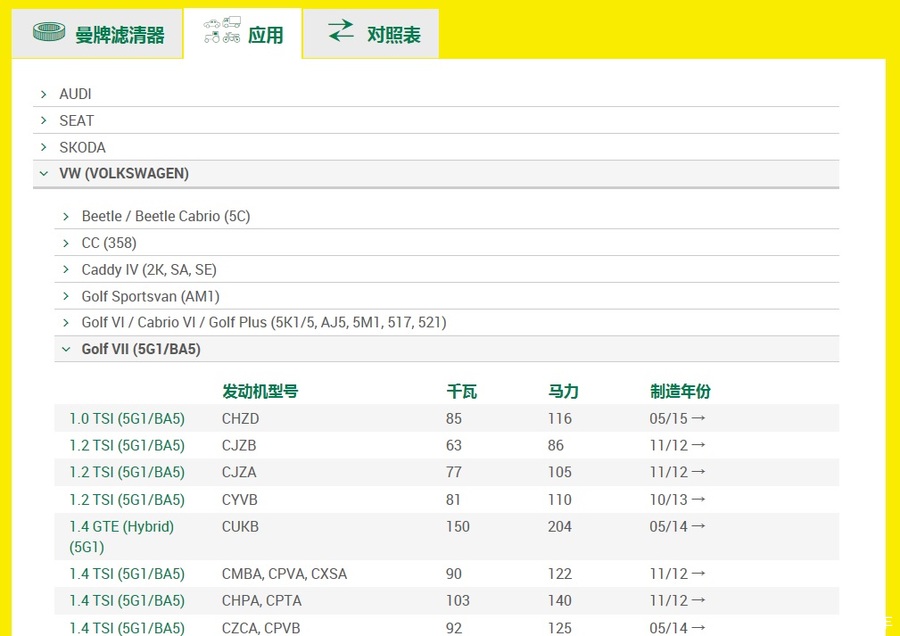Viewport: 900px width, 636px height.
Task: Click the 千瓦 column header
Action: (461, 391)
